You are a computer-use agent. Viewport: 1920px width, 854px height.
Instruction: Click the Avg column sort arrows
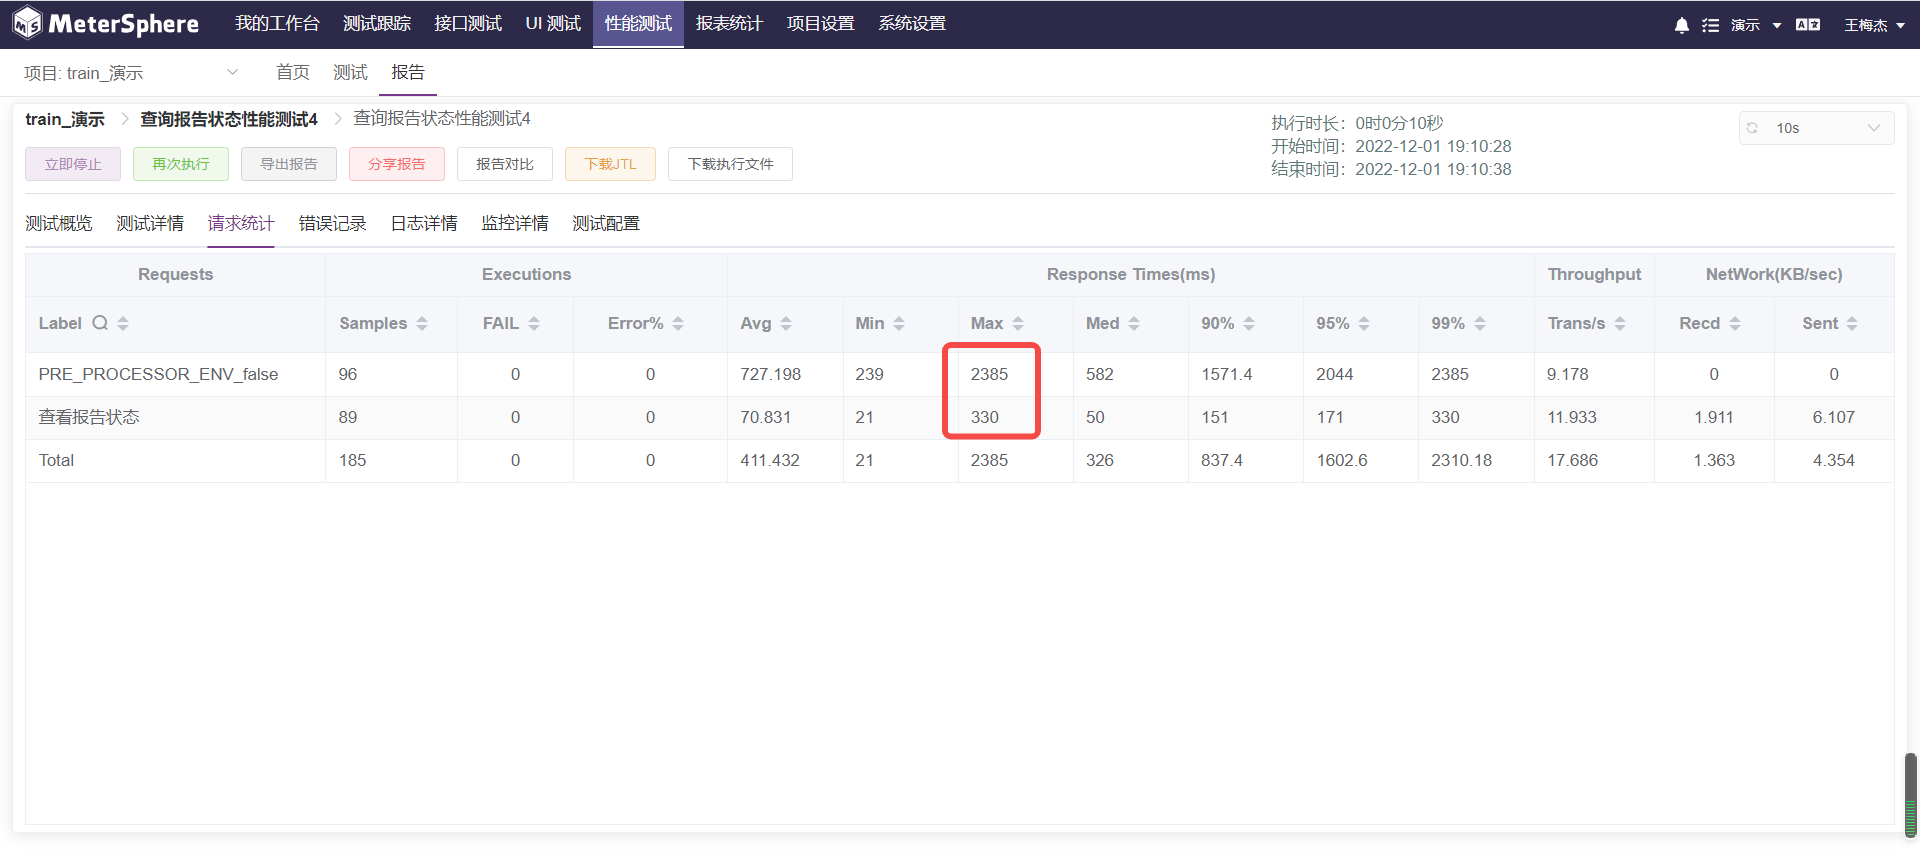tap(786, 323)
